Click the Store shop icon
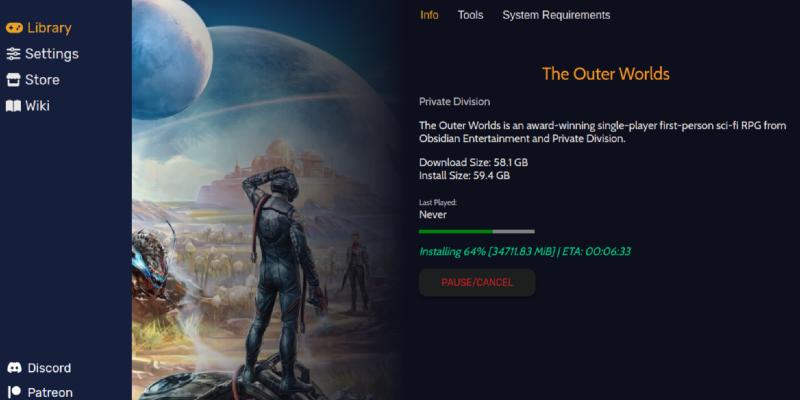 point(13,80)
